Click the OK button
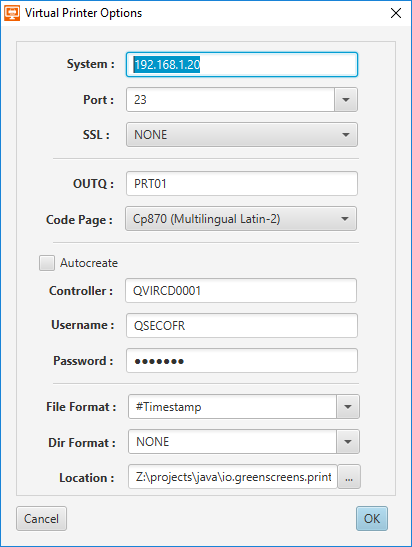 (372, 518)
